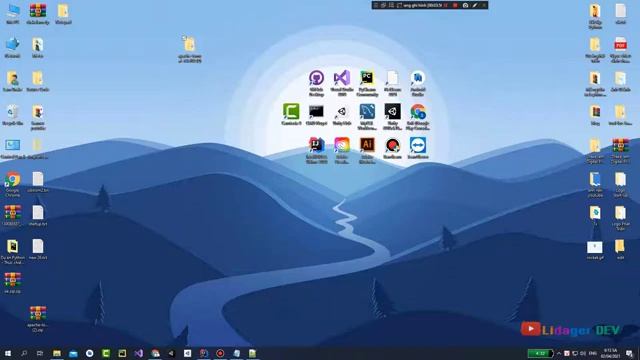Viewport: 640px width, 360px height.
Task: Open the Chrome profile shortcut with blue badge
Action: point(418,116)
